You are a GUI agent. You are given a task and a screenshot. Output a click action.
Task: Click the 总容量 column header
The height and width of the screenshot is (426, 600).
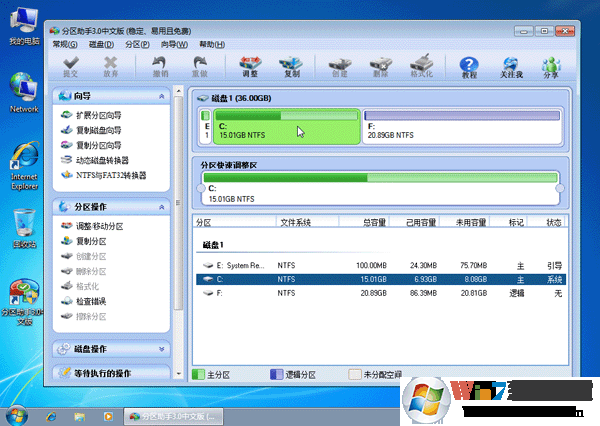pyautogui.click(x=364, y=222)
